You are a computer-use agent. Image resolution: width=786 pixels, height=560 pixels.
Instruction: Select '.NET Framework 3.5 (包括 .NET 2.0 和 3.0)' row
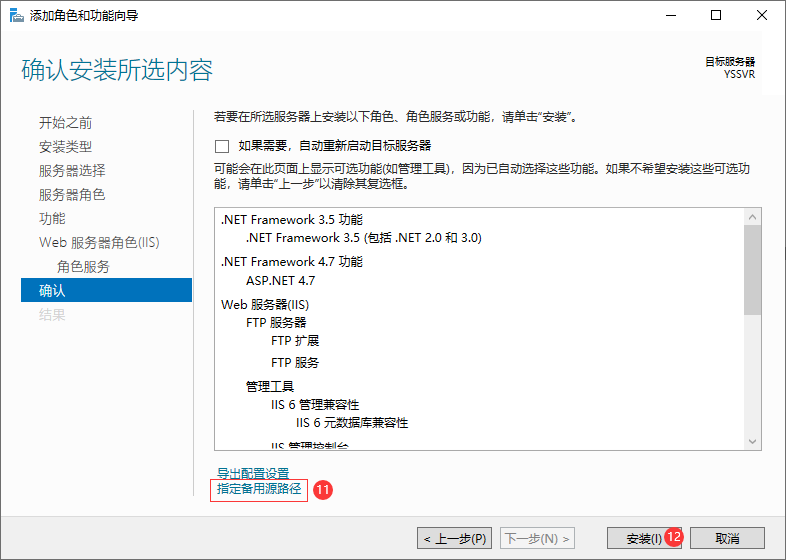364,238
